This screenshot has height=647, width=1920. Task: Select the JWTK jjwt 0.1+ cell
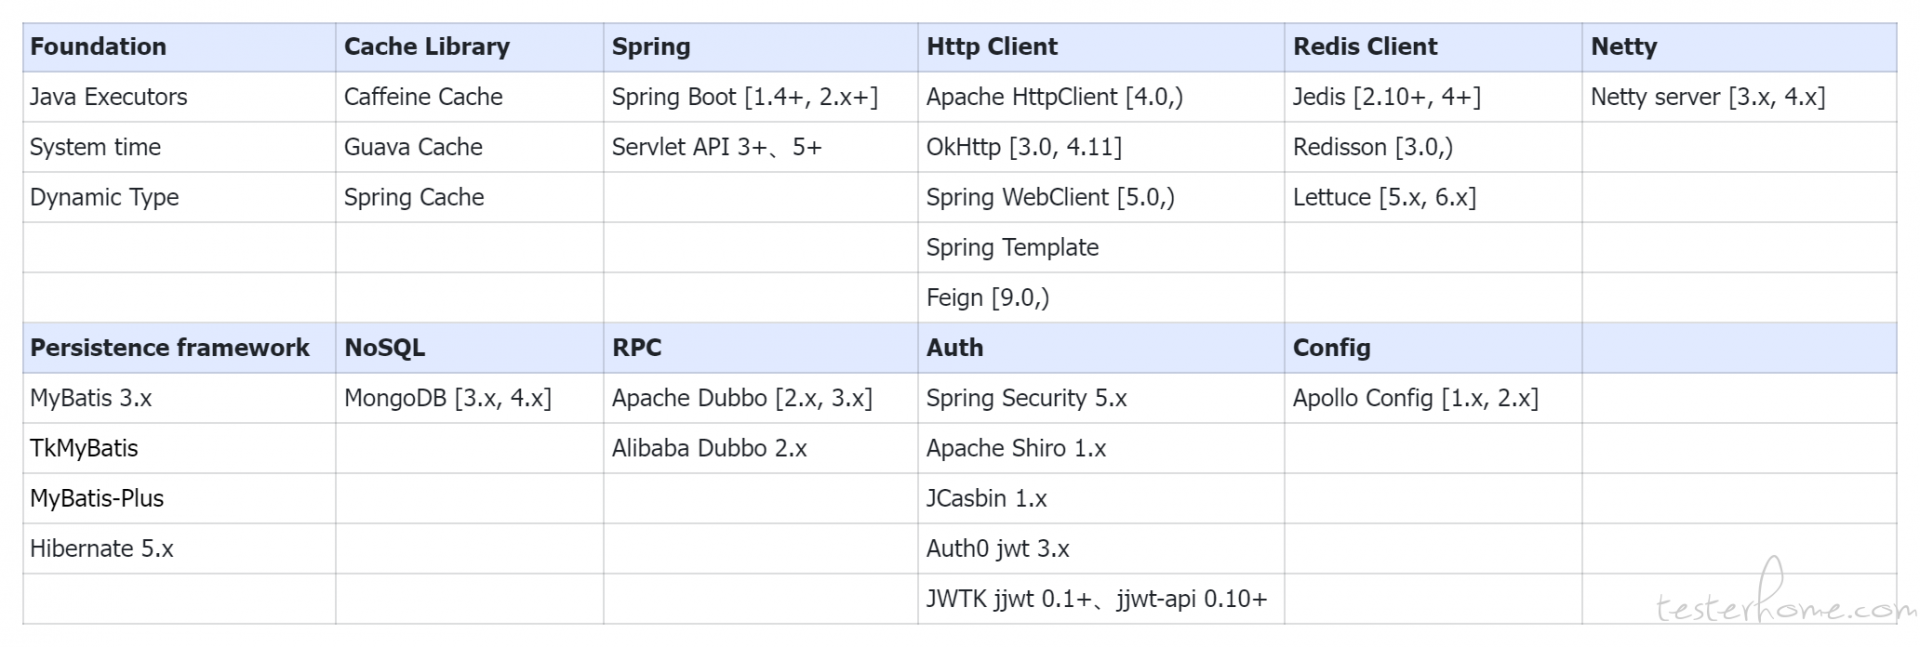coord(1101,599)
